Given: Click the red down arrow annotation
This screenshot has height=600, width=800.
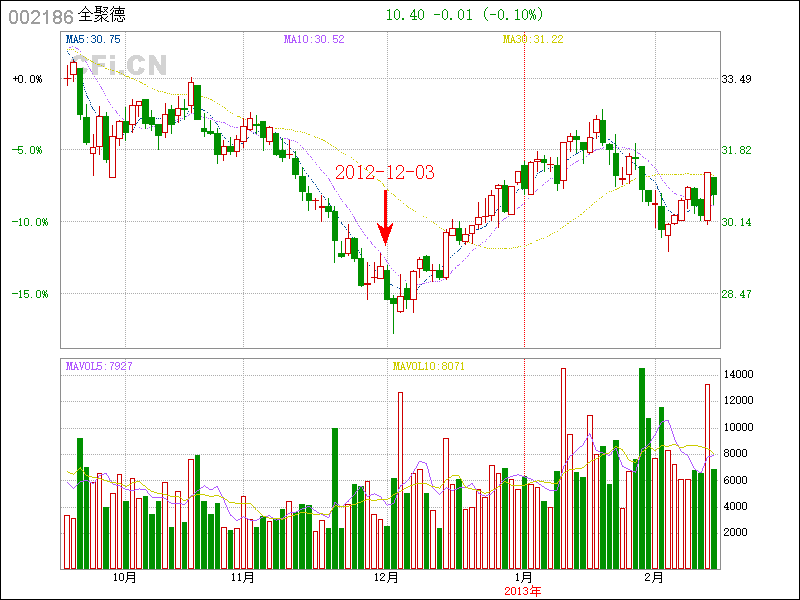Looking at the screenshot, I should click(386, 216).
